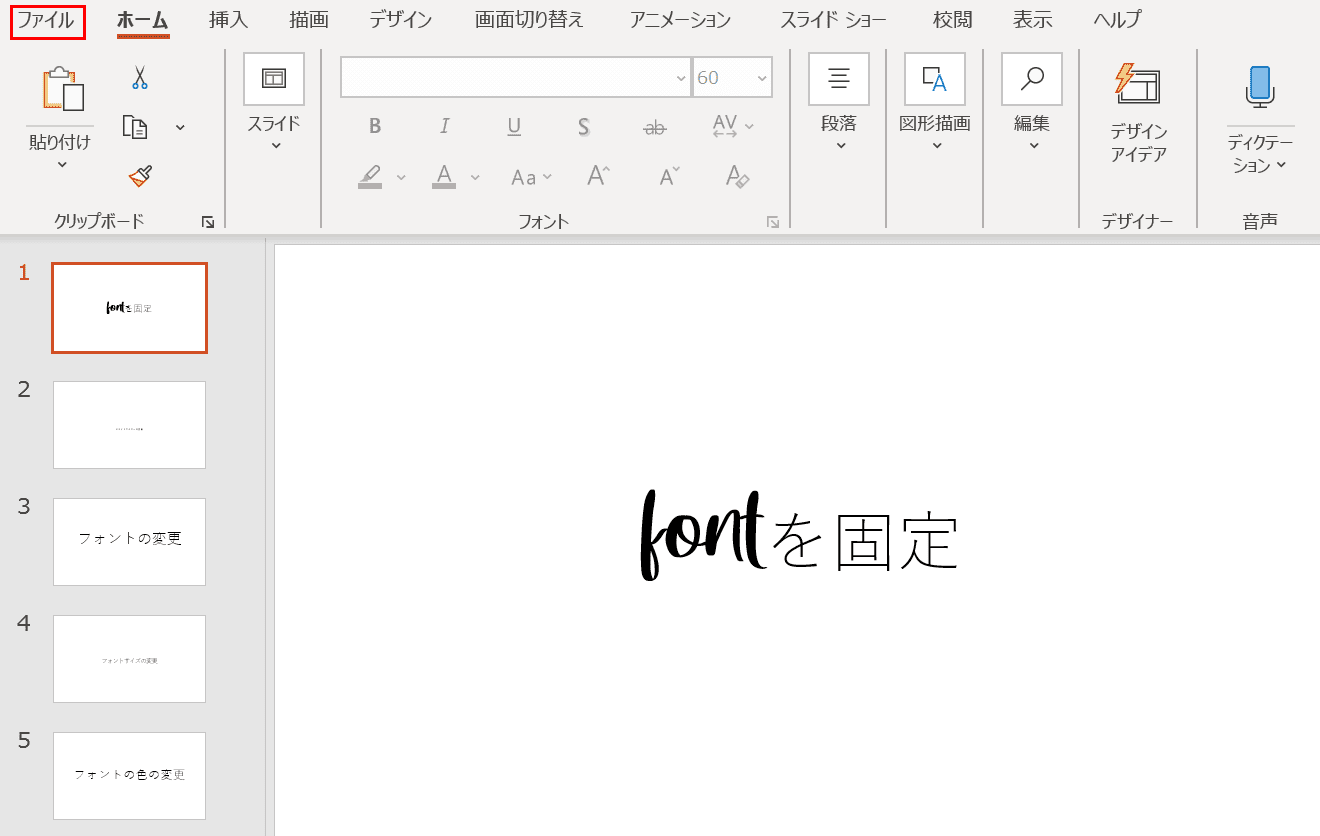Select the format painter brush
1320x836 pixels.
coord(140,177)
